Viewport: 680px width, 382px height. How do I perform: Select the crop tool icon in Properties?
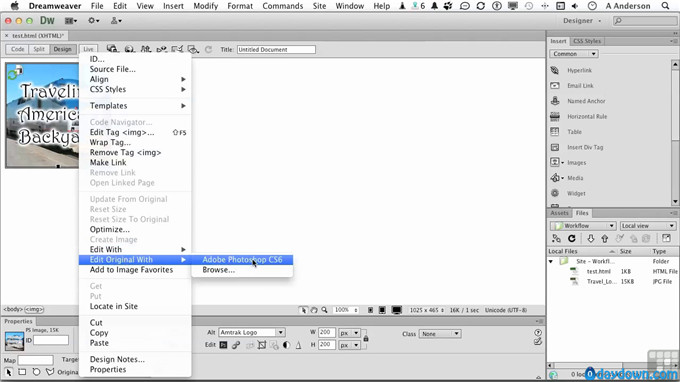262,345
